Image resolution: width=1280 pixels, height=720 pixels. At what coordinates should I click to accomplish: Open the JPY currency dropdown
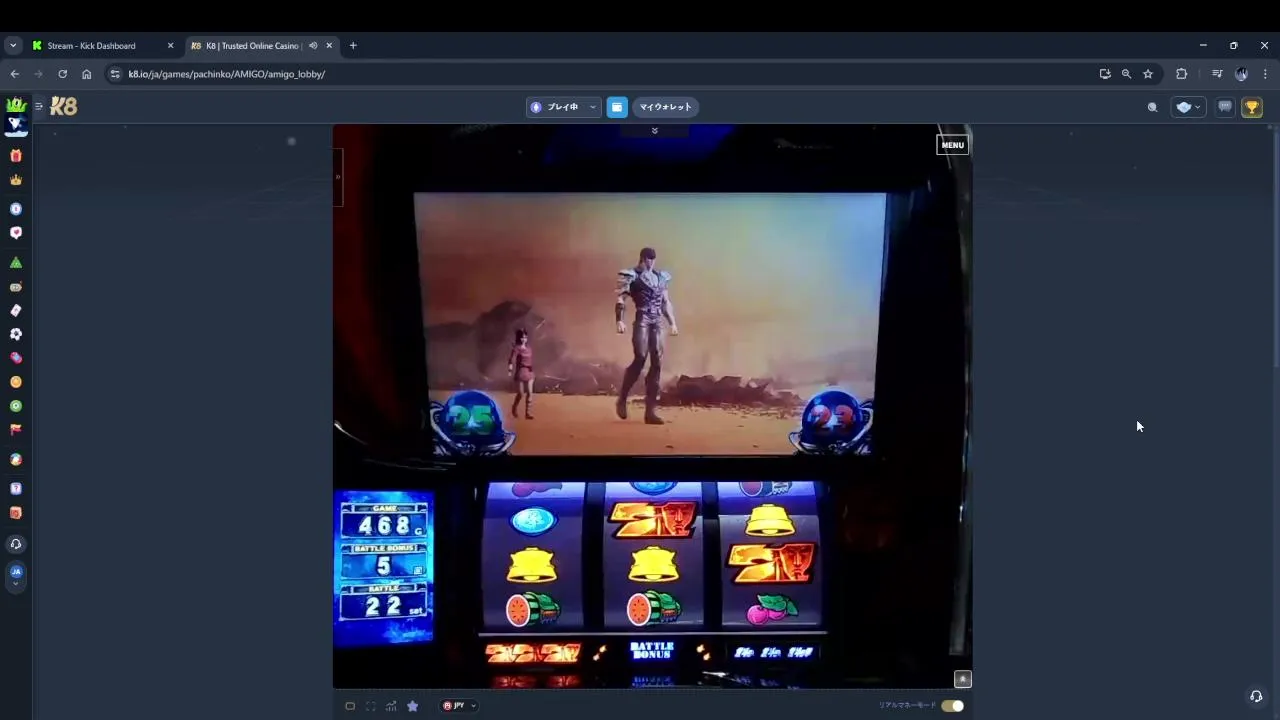point(459,706)
